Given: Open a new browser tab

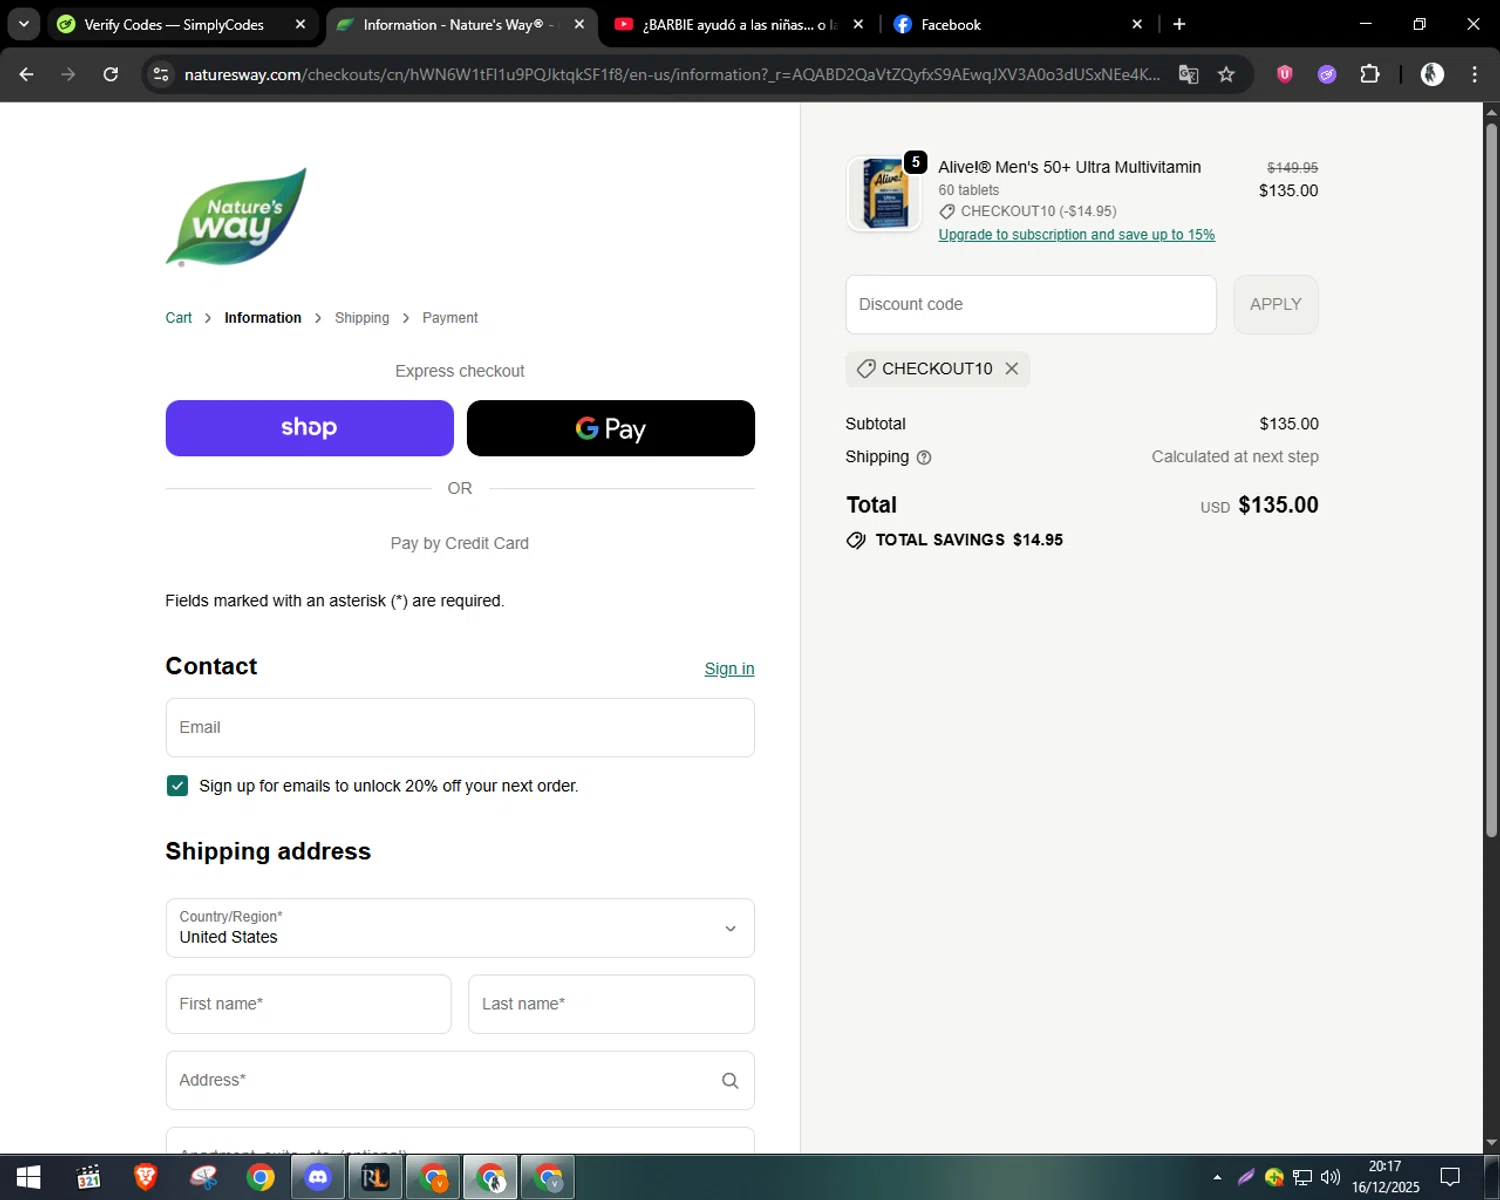Looking at the screenshot, I should pos(1179,24).
